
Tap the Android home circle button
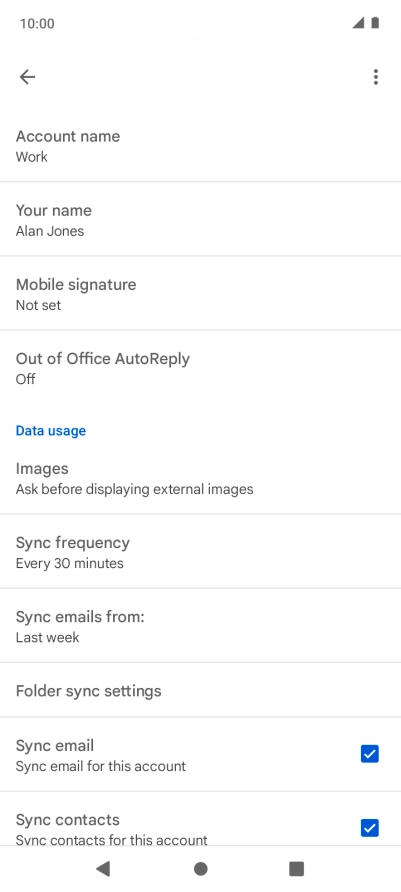(x=200, y=868)
